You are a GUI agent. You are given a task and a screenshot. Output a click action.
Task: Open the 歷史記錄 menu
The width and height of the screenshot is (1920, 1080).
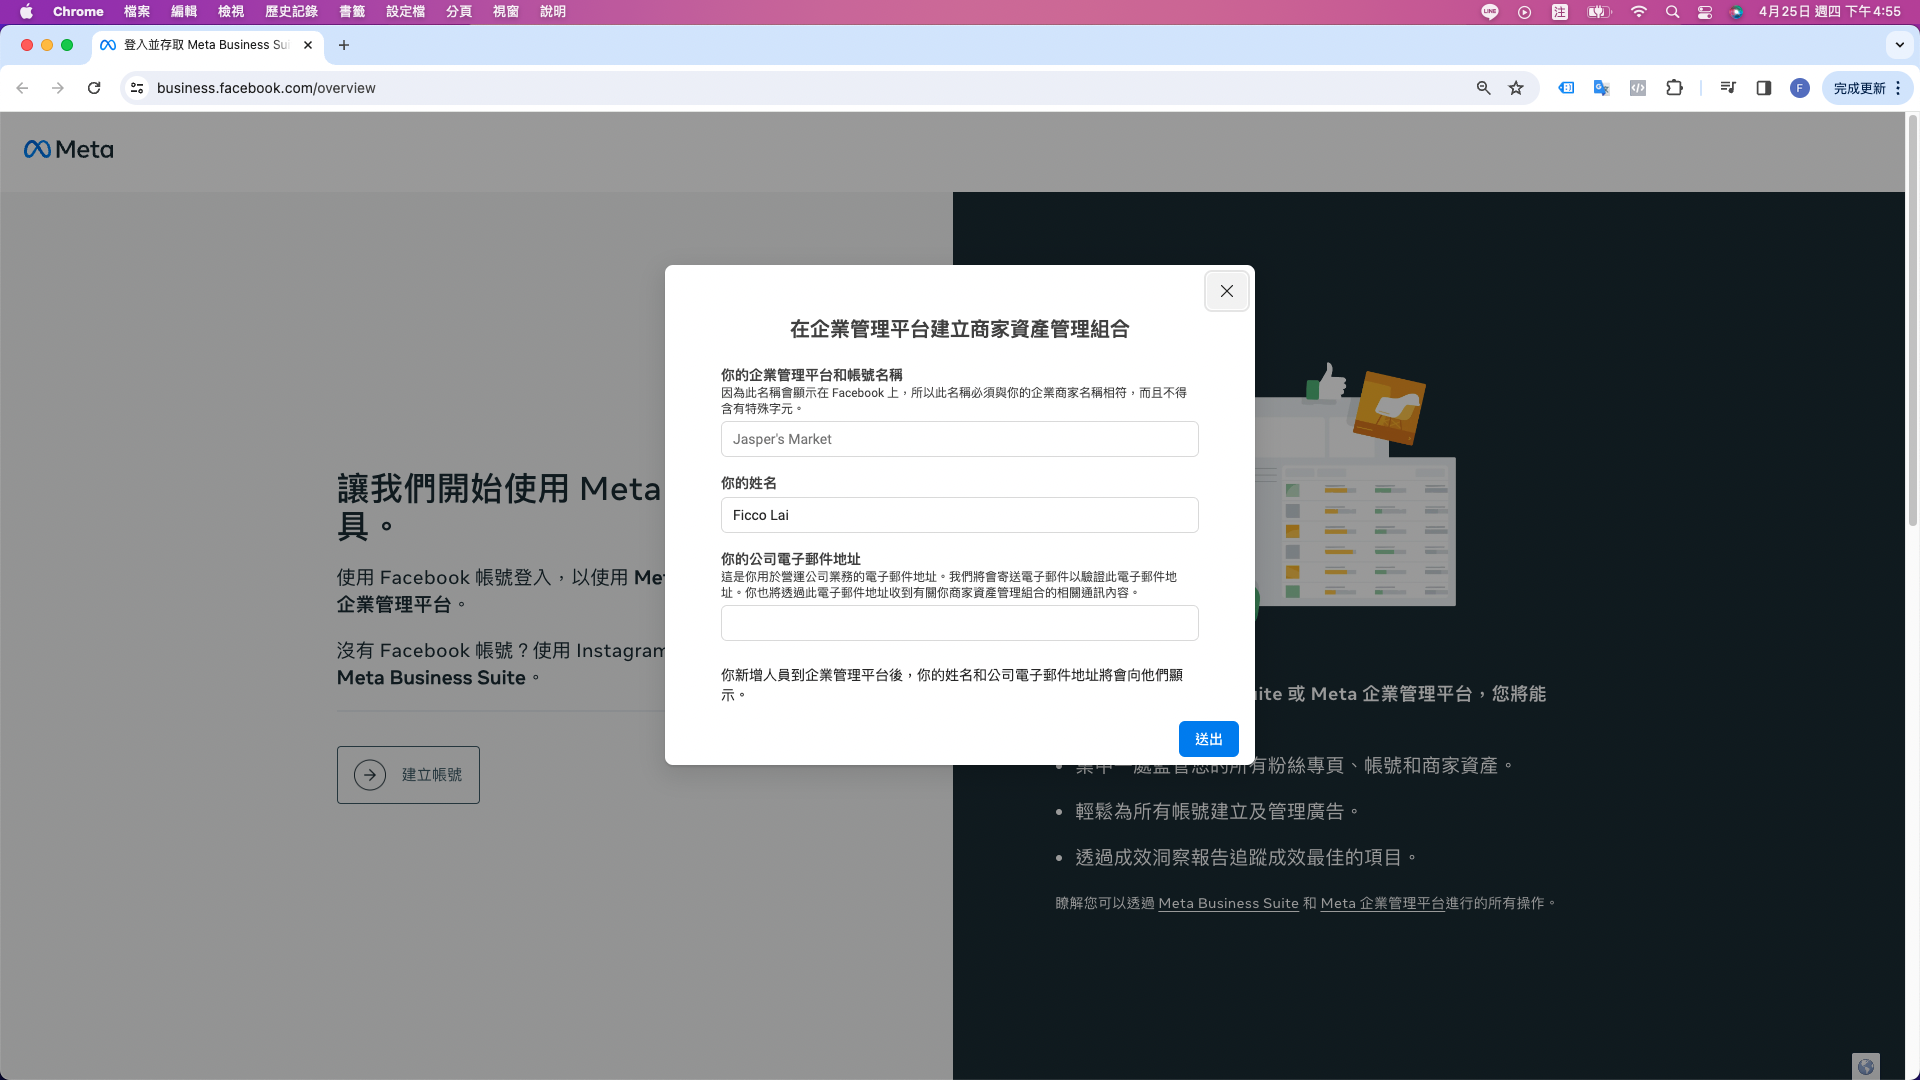tap(291, 12)
